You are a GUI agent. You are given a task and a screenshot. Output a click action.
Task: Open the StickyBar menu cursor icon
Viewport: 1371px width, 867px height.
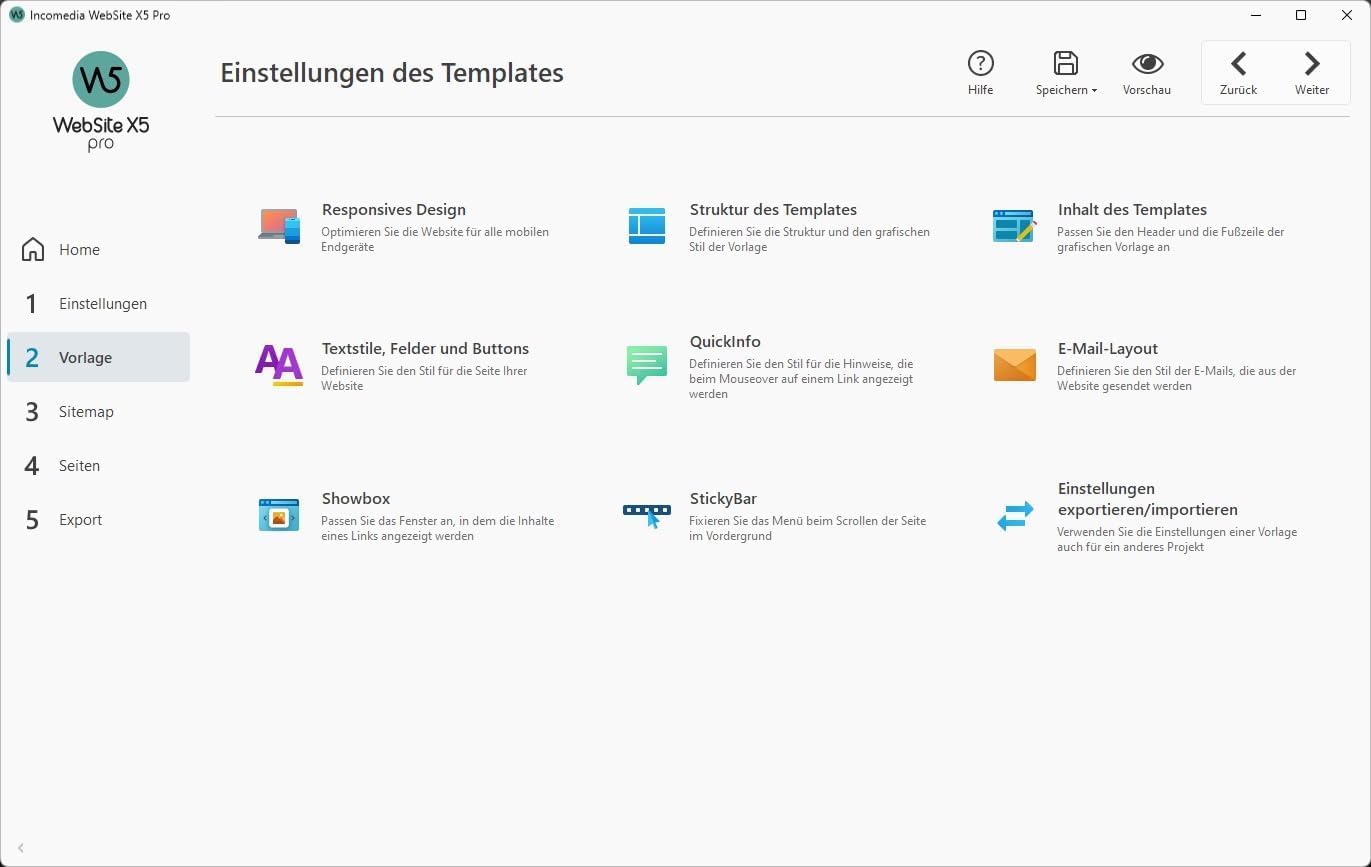pos(646,515)
